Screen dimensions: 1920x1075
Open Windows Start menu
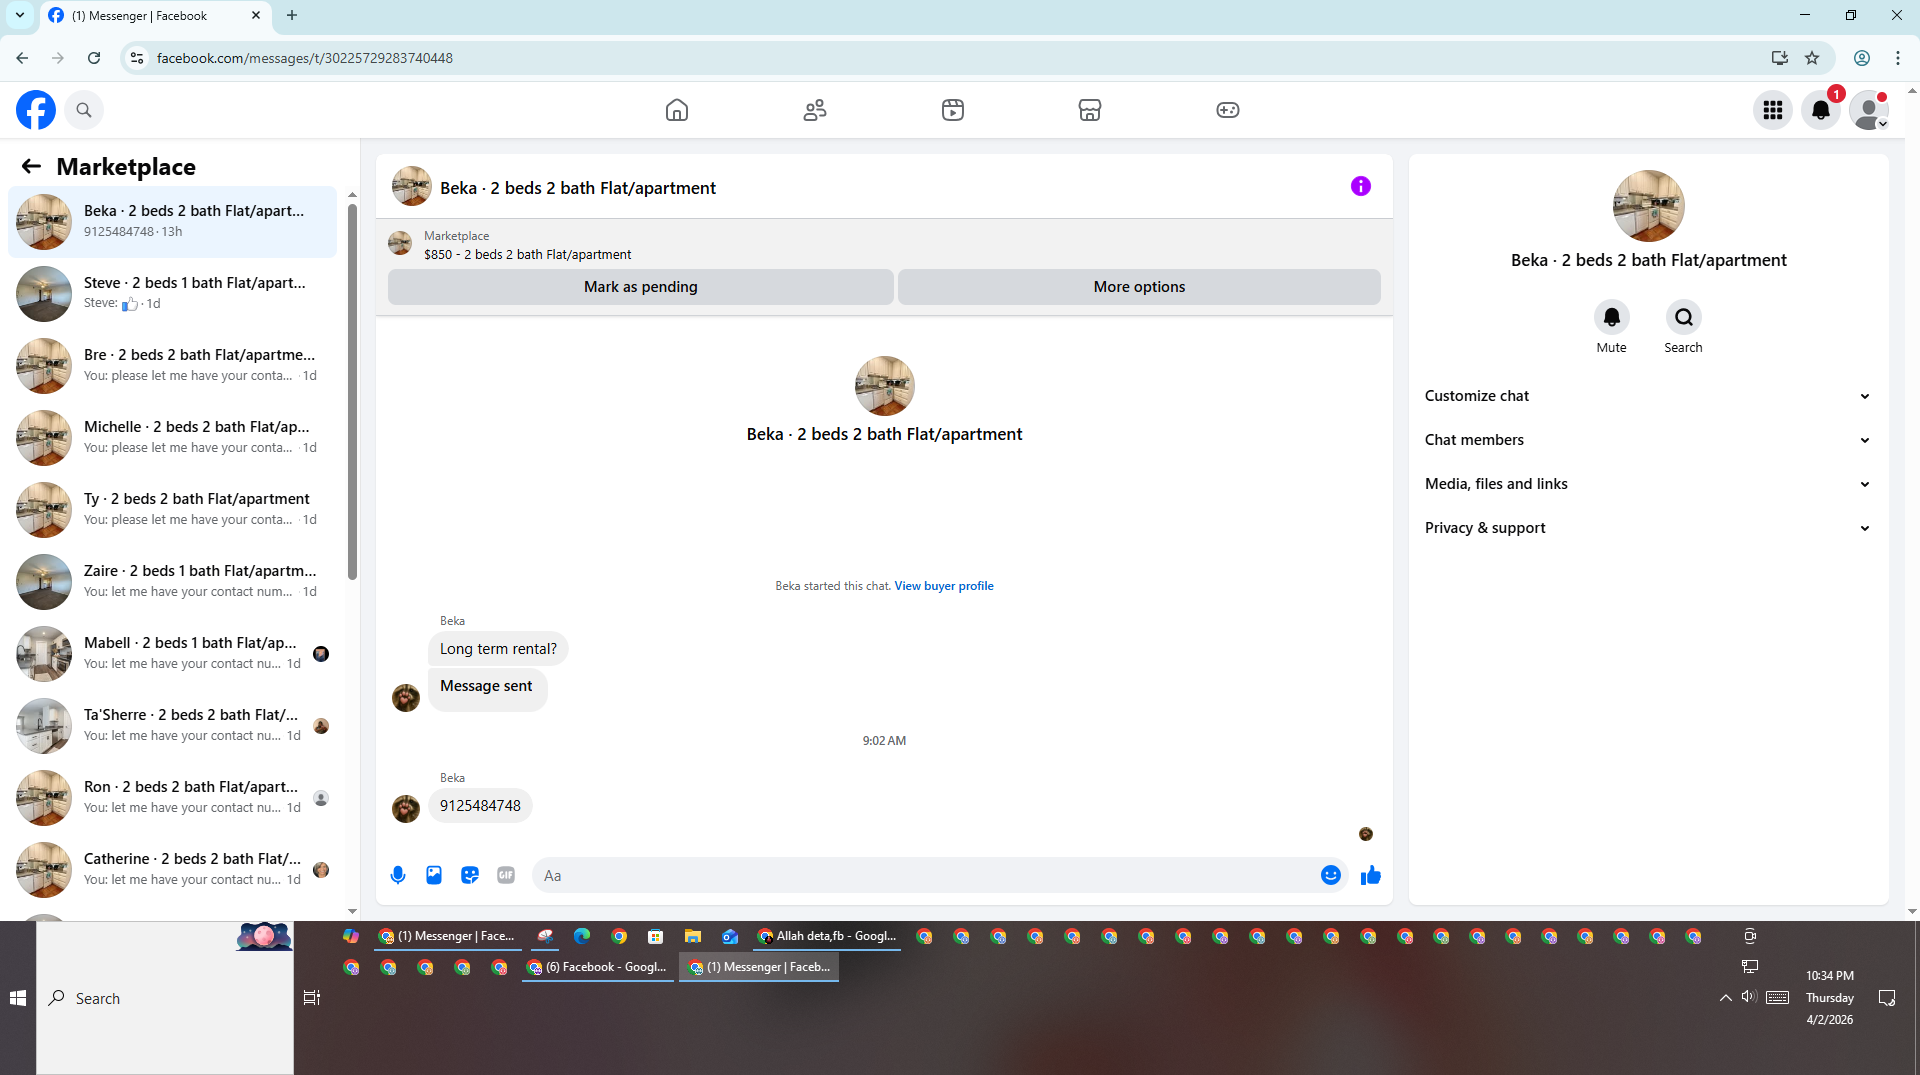tap(18, 998)
